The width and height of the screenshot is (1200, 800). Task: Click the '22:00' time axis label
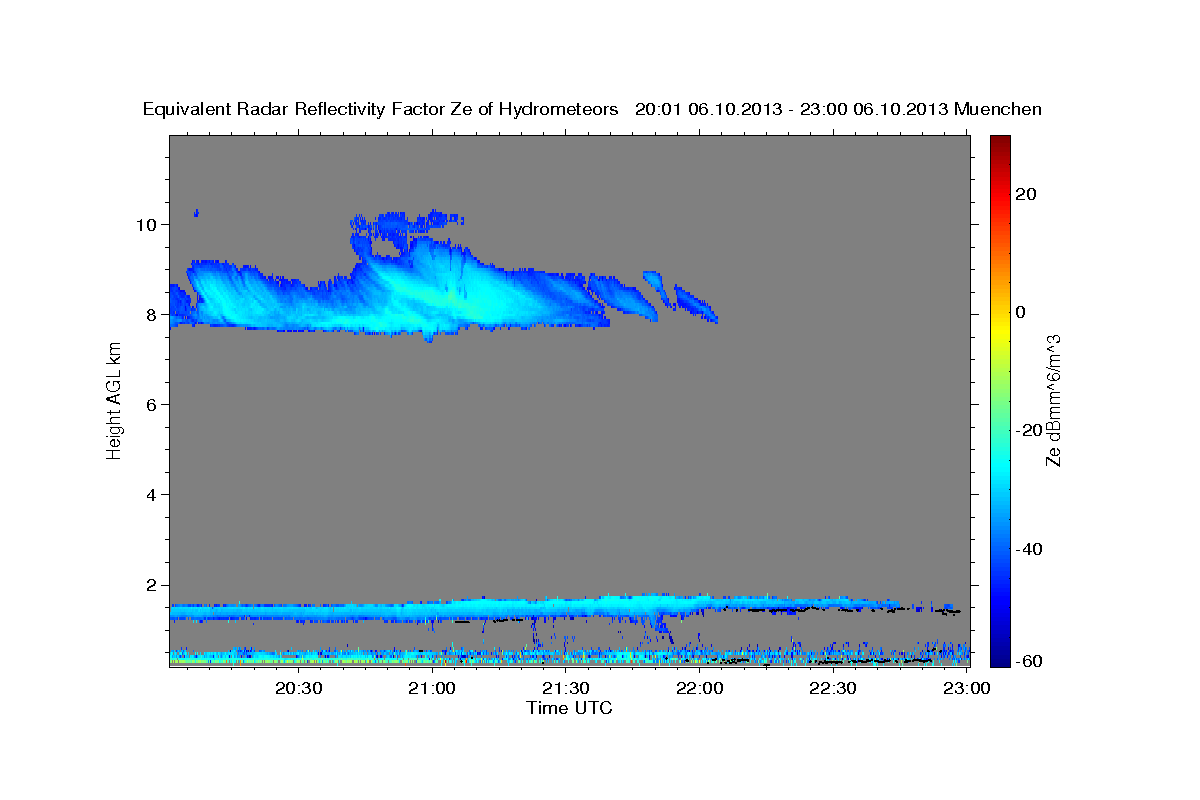tap(700, 689)
